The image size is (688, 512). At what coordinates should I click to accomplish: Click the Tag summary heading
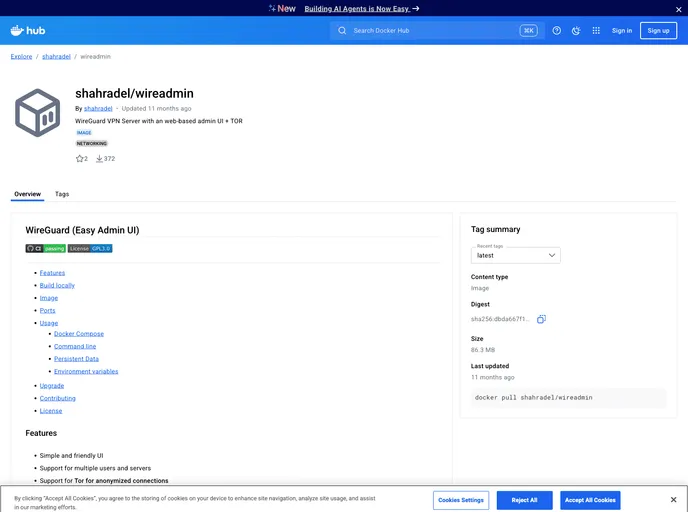coord(495,229)
